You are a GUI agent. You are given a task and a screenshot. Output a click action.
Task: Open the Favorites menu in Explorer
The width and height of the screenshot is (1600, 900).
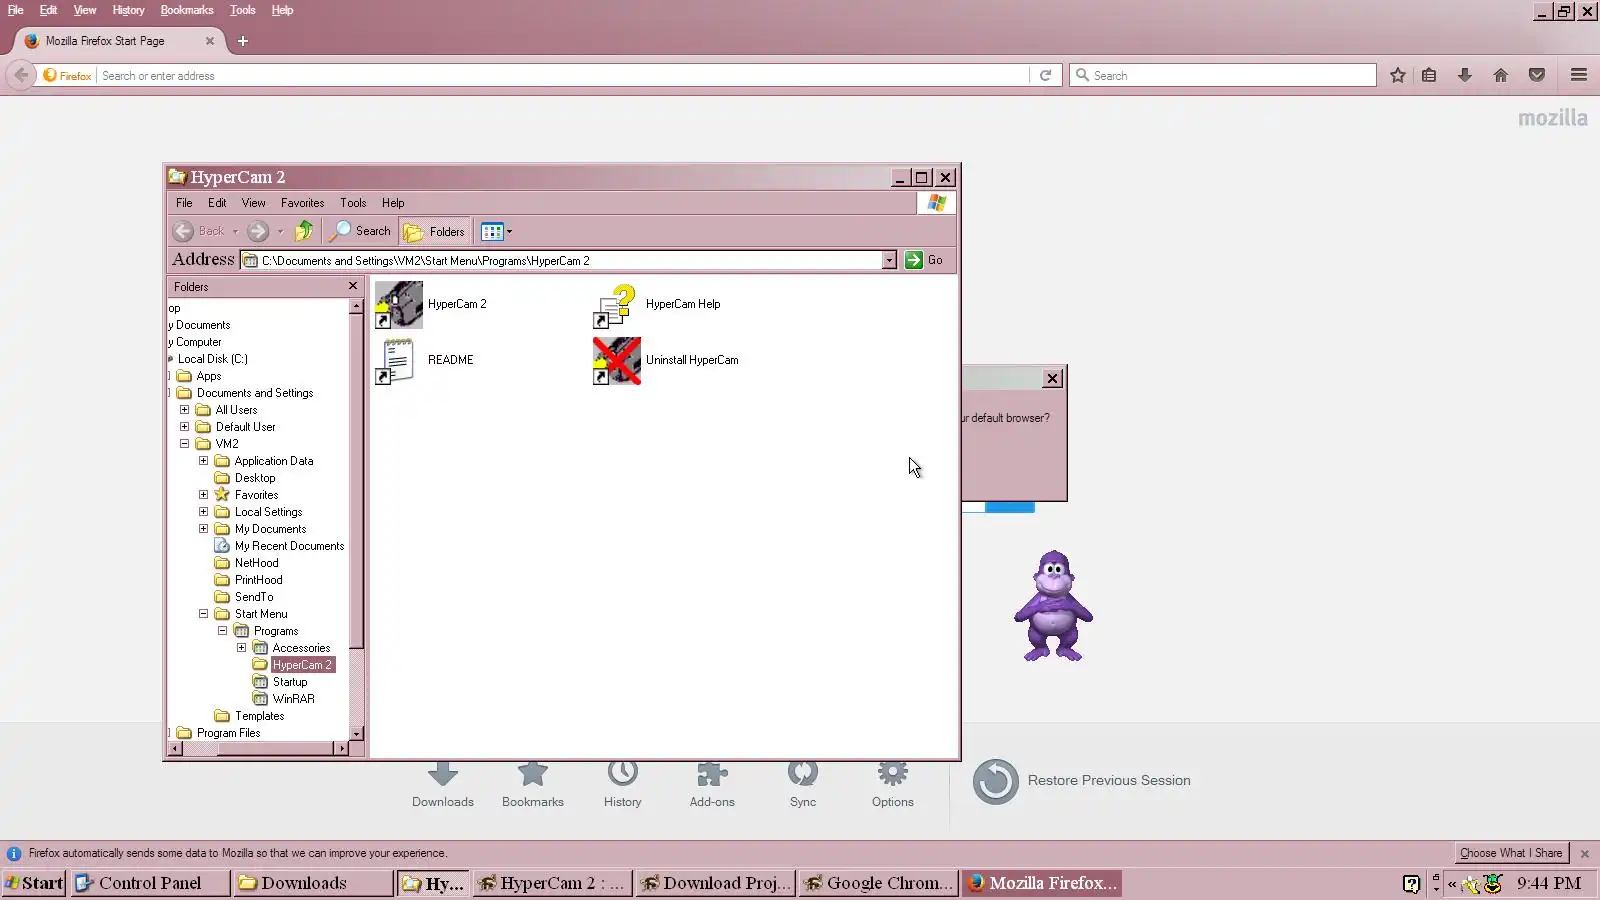[302, 203]
